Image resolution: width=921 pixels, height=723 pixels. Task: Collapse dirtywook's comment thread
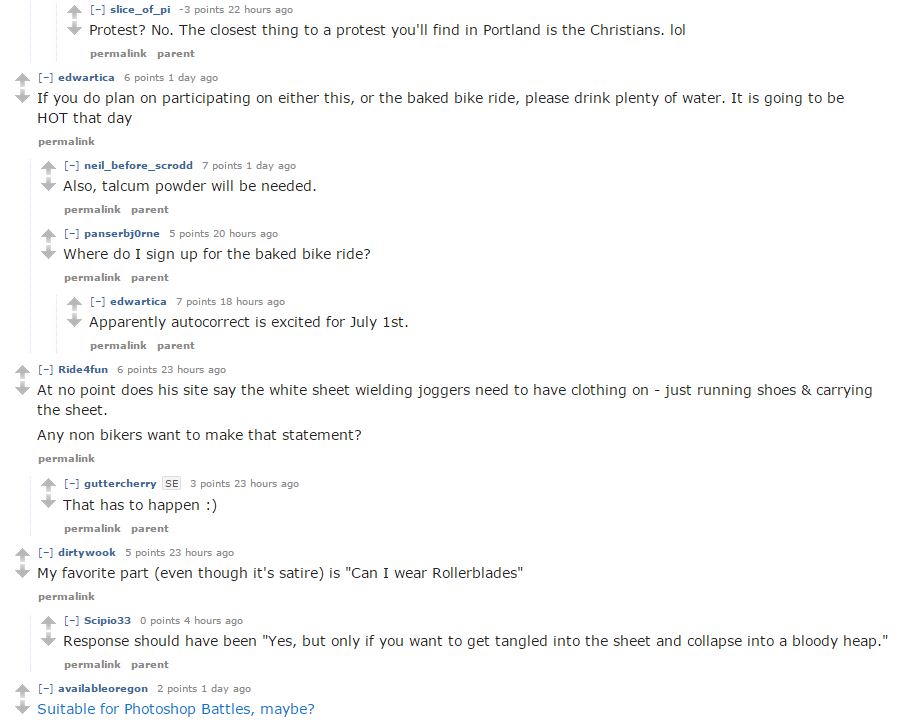click(x=45, y=552)
